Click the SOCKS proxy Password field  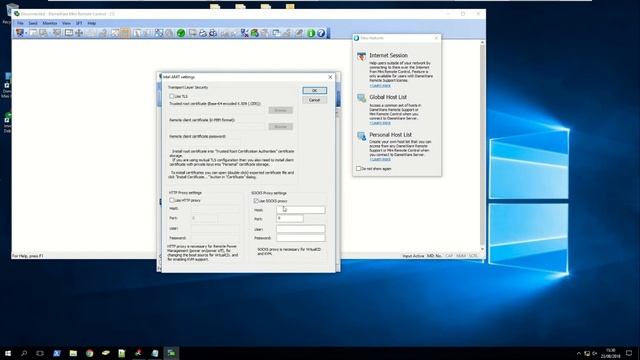301,238
